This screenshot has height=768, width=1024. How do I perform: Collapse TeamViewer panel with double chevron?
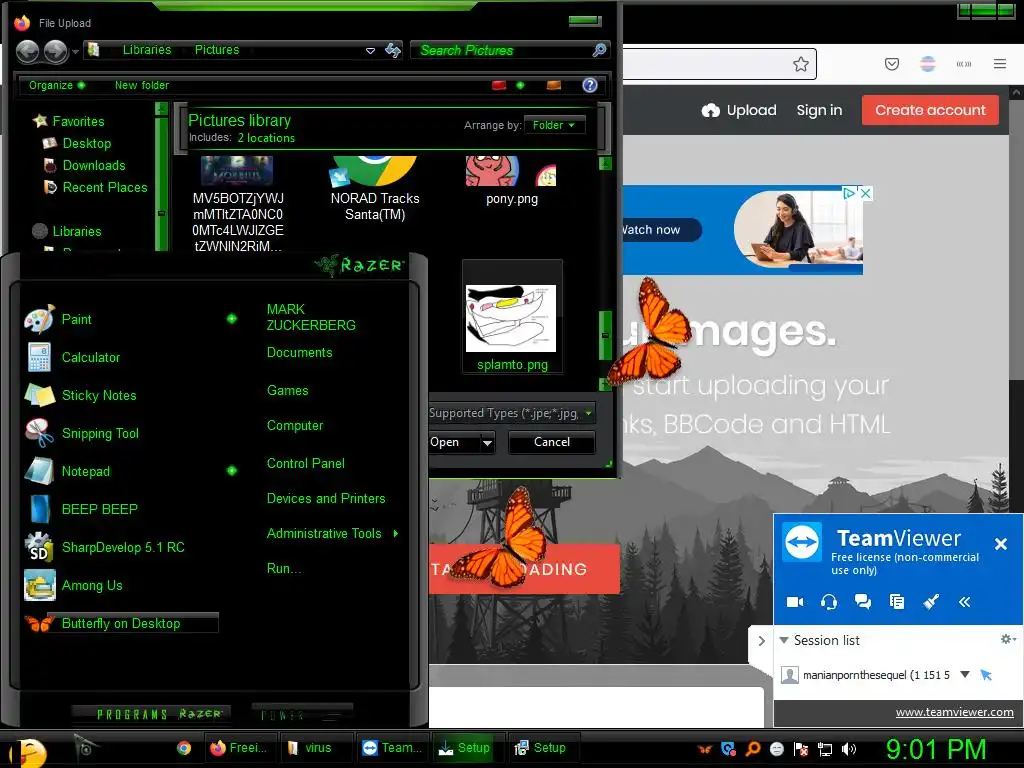coord(965,602)
